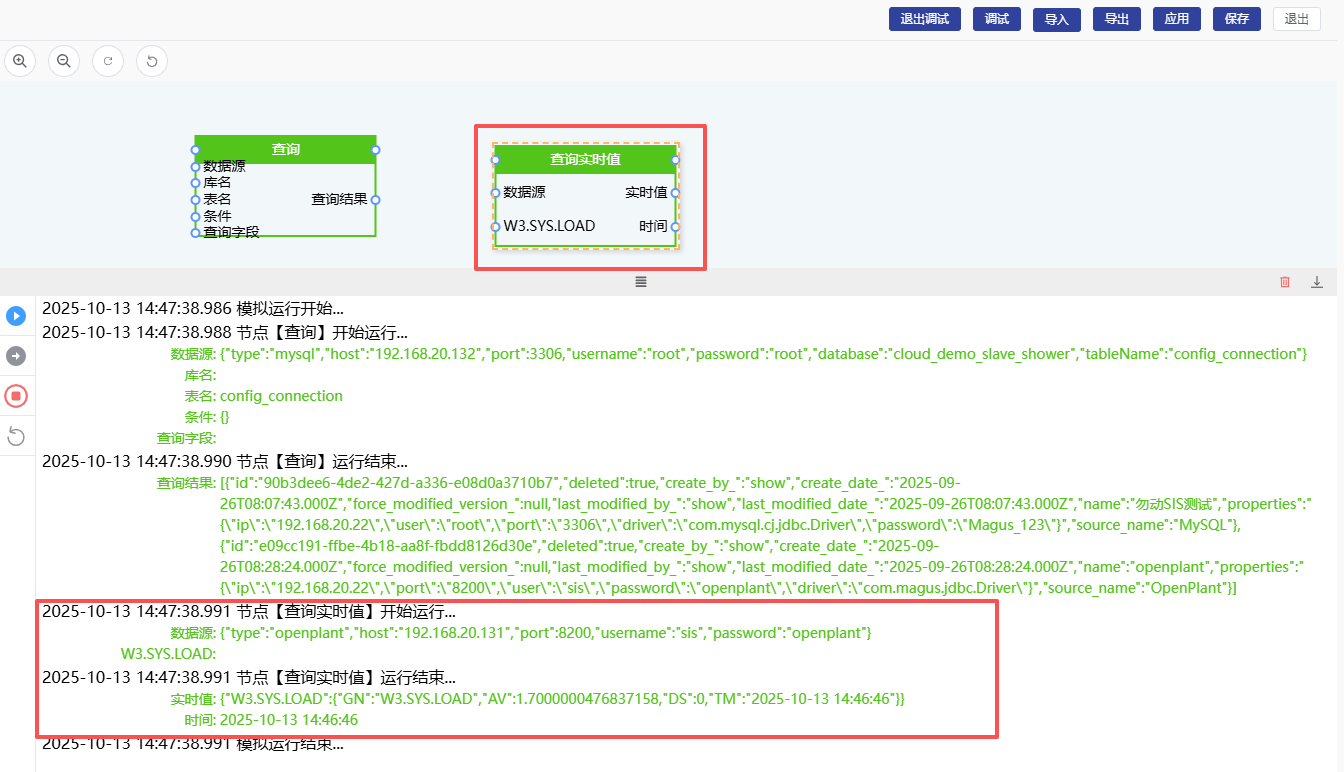1344x772 pixels.
Task: Click the 导入 import button
Action: click(x=1056, y=19)
